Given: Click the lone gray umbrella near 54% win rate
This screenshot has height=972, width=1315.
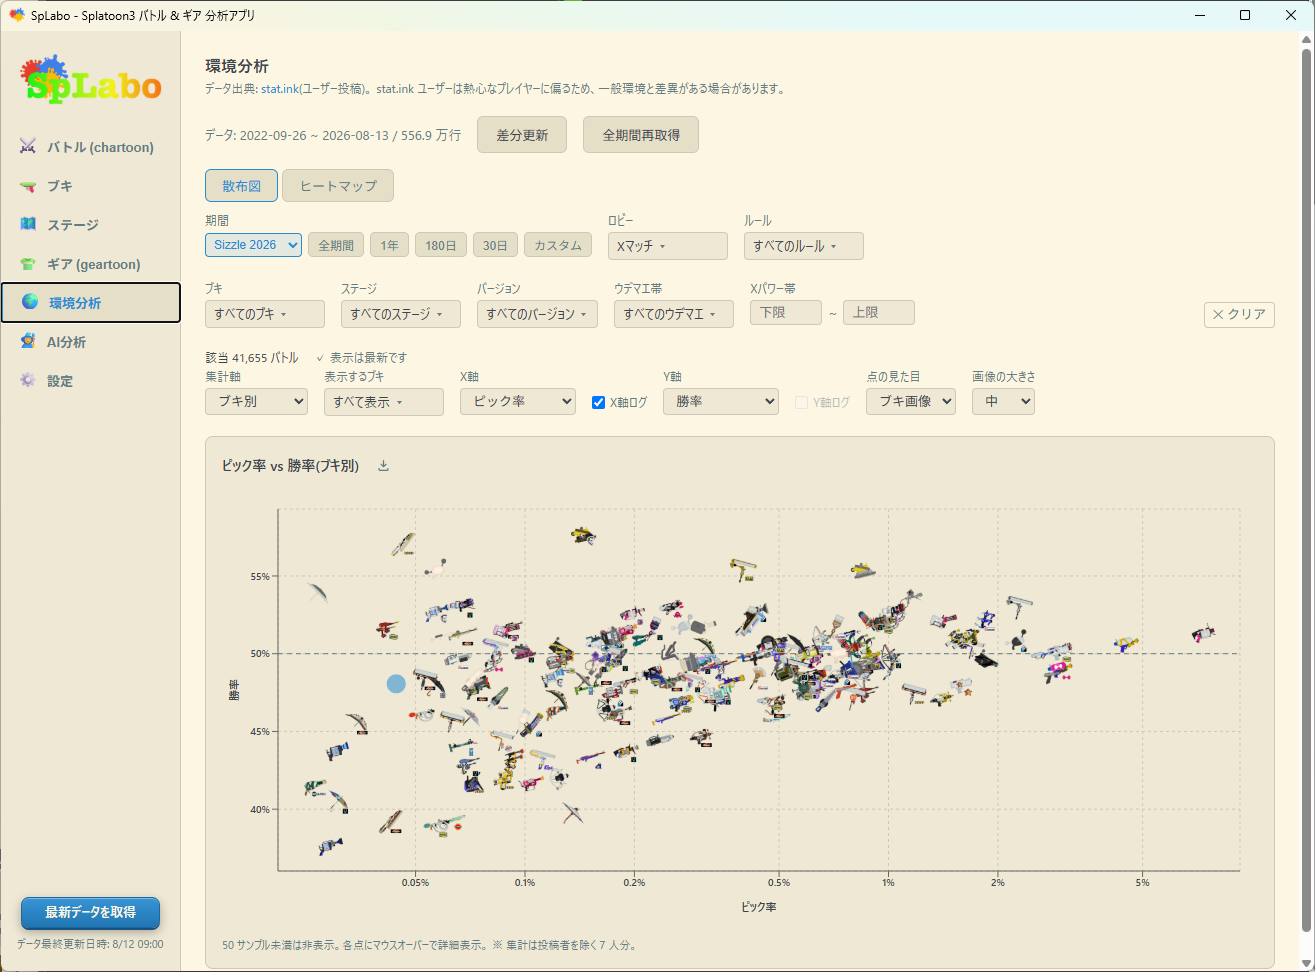Looking at the screenshot, I should [x=318, y=593].
